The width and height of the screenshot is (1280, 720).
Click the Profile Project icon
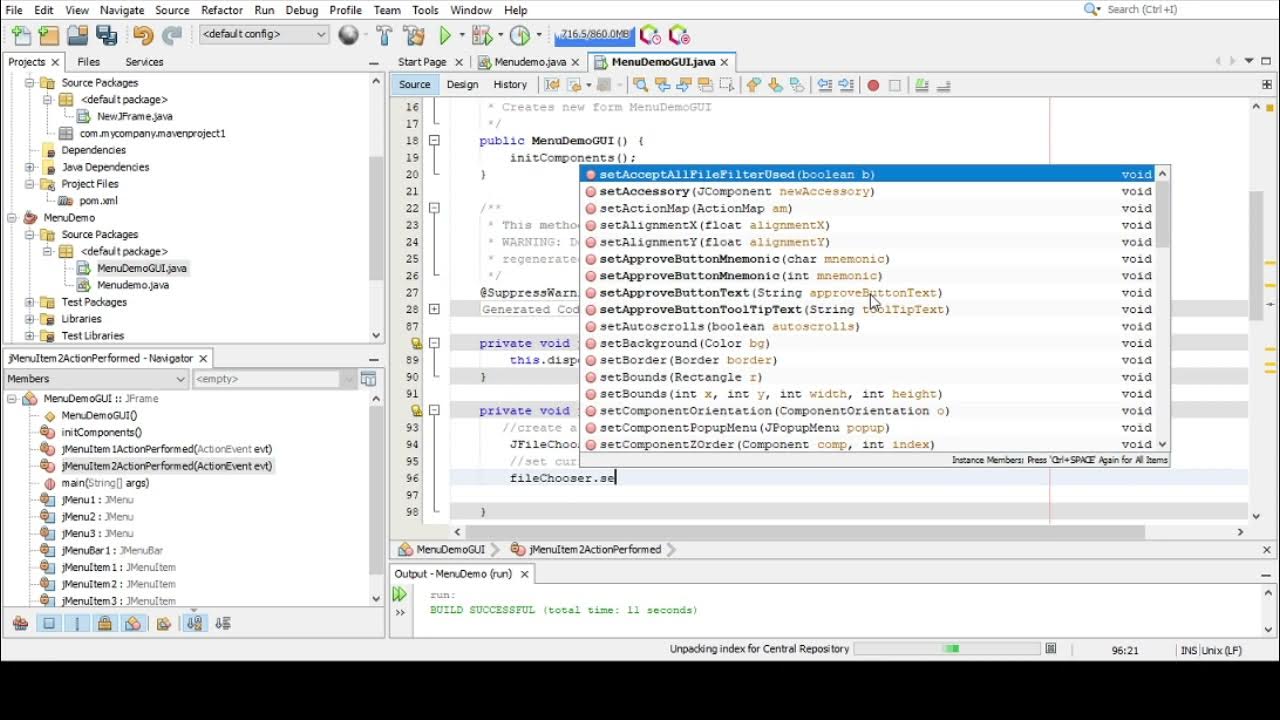(519, 35)
